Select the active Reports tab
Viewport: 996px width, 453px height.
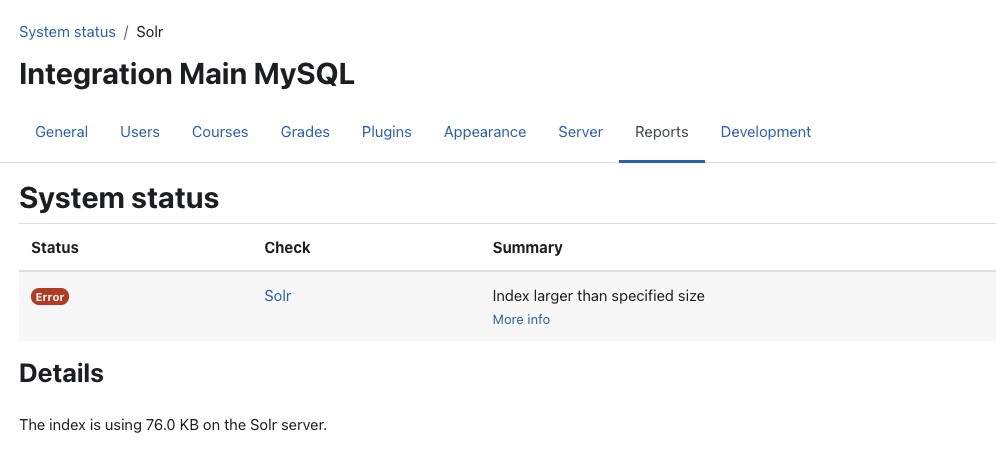pos(662,132)
